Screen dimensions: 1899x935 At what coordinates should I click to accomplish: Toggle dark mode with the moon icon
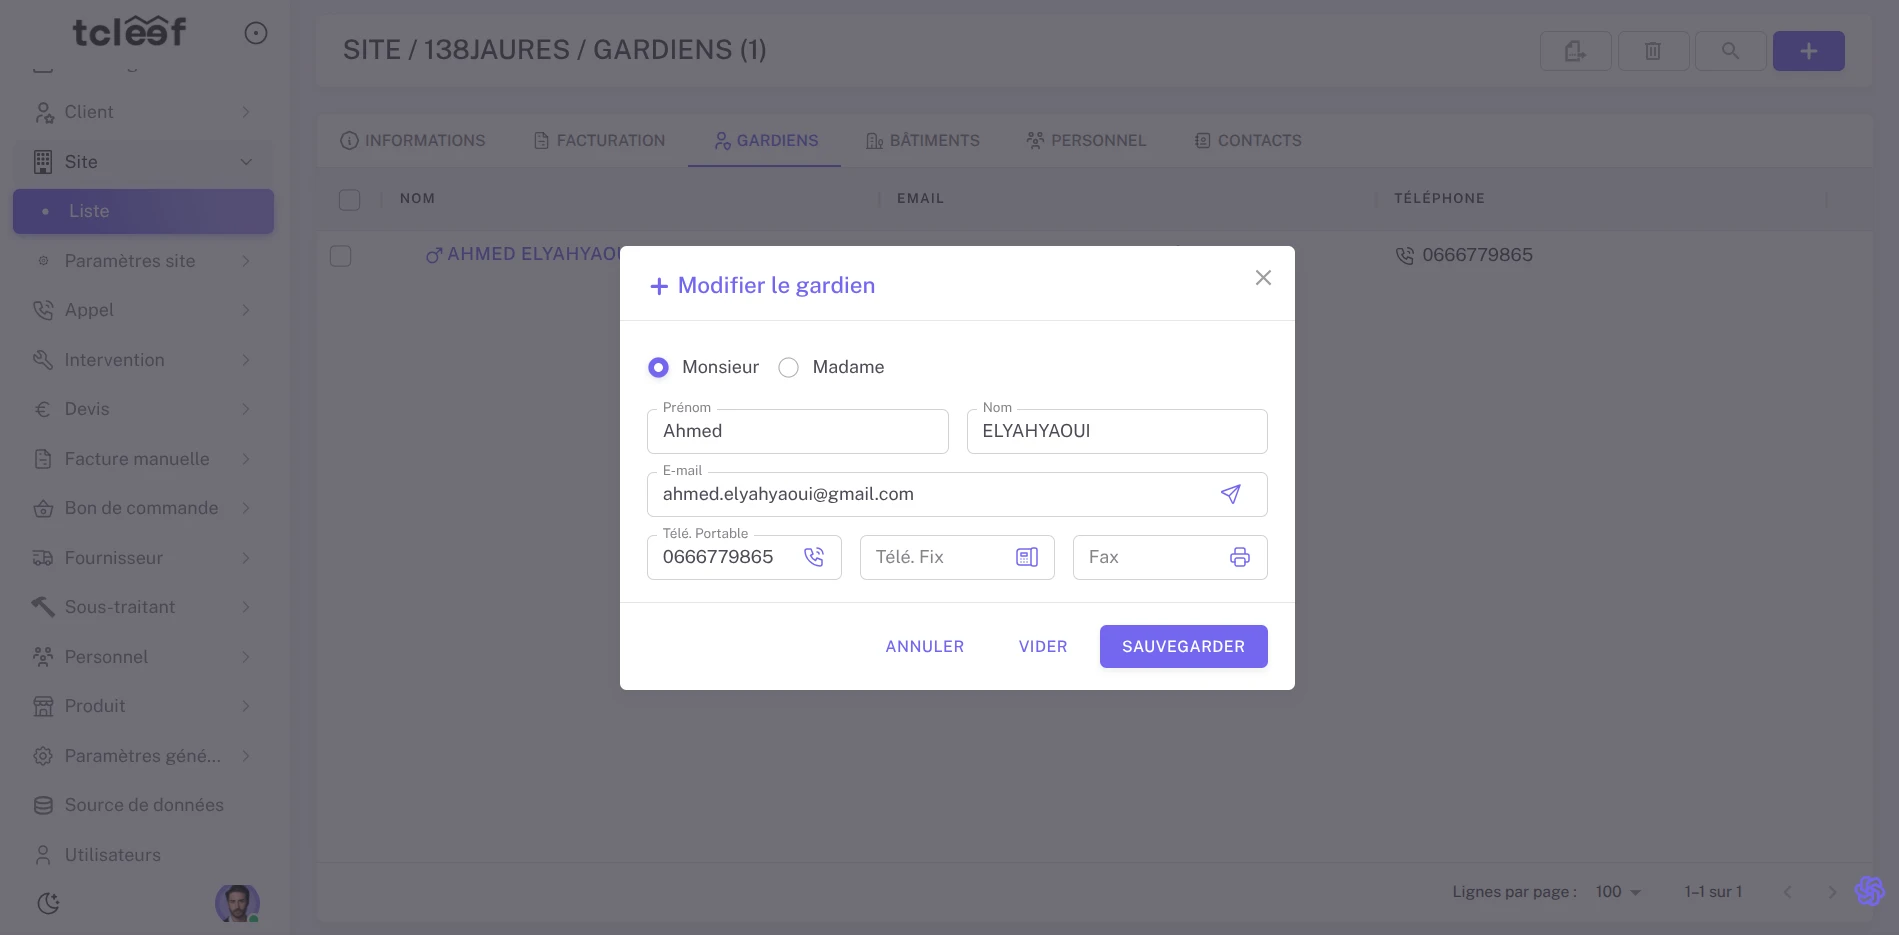[48, 902]
